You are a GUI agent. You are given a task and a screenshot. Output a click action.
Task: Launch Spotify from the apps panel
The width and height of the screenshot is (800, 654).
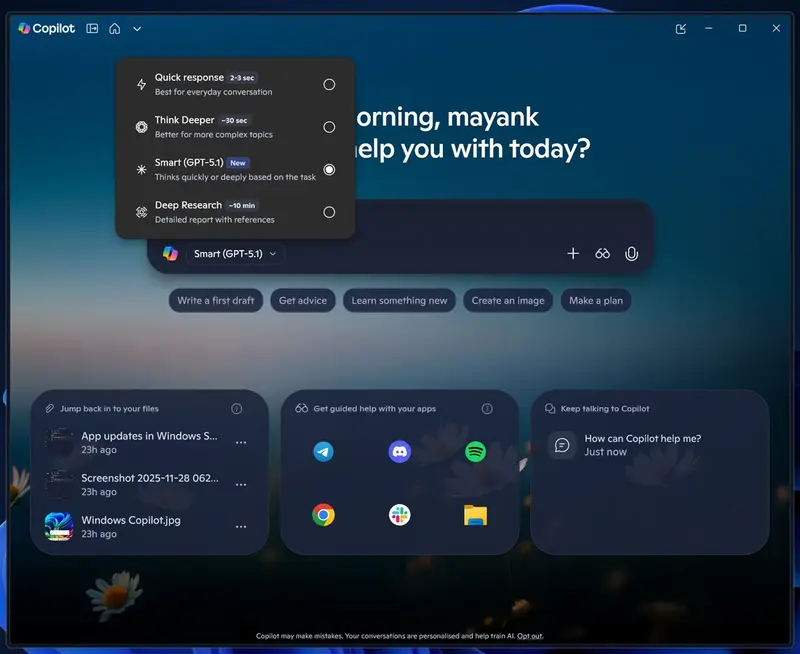476,451
